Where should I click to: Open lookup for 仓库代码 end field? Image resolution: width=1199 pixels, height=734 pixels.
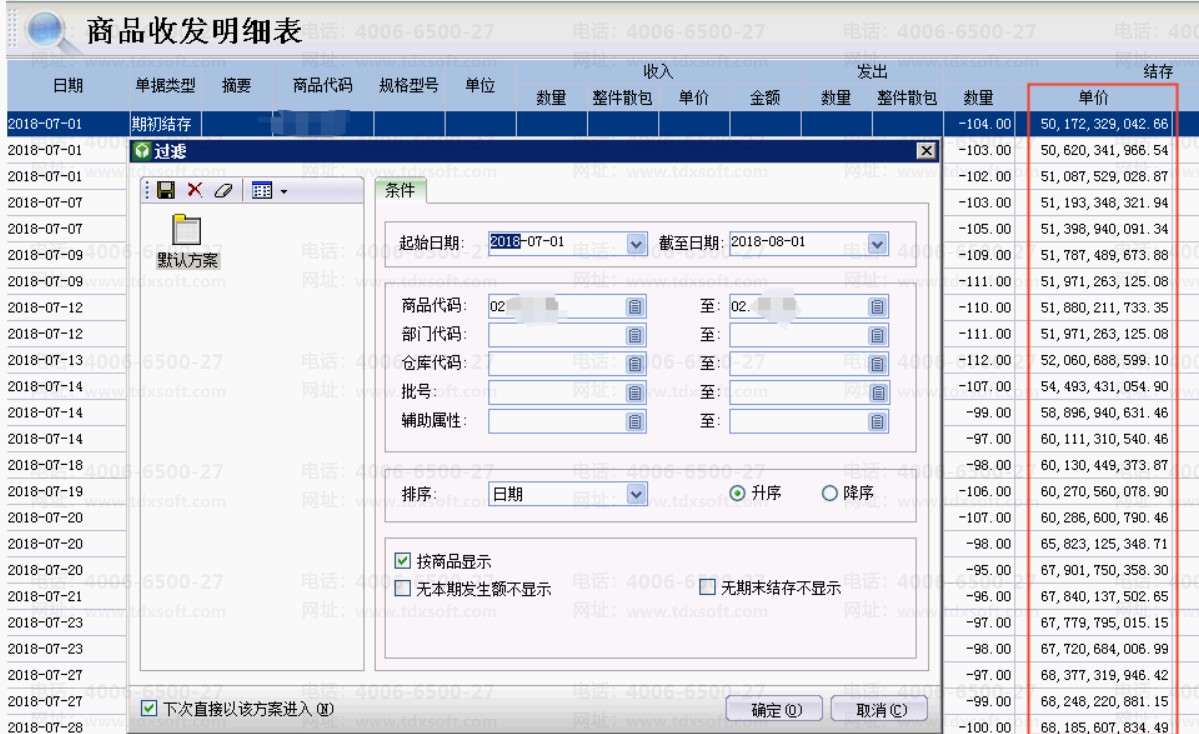877,364
